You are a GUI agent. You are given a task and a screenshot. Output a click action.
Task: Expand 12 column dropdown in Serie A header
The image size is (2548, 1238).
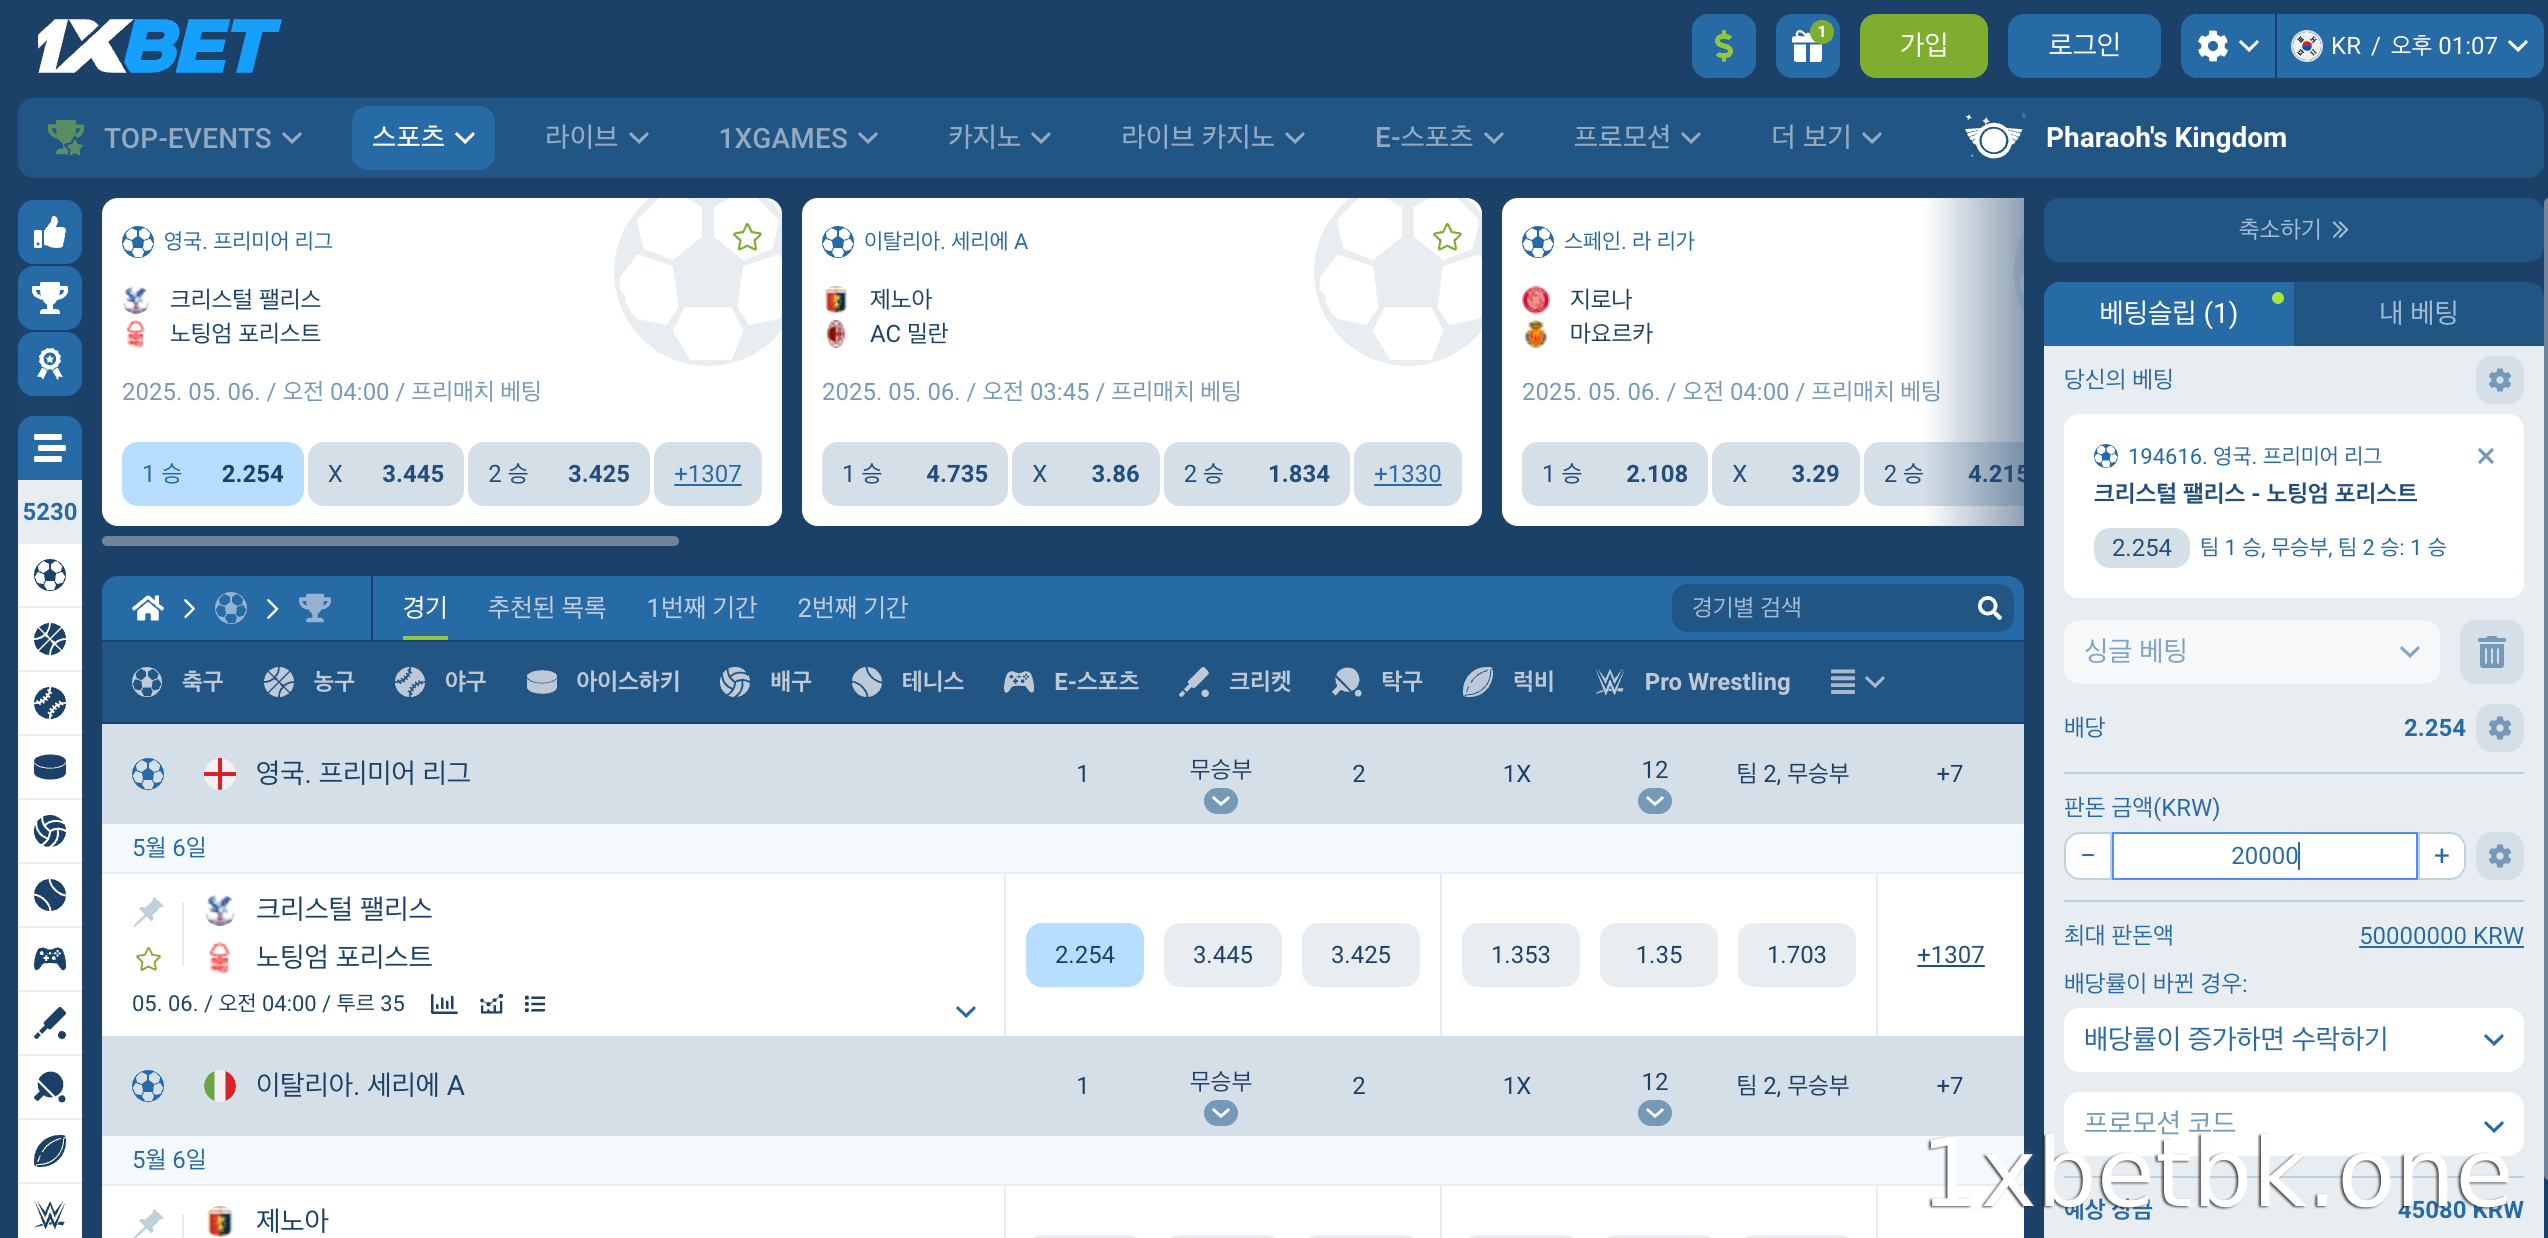click(x=1654, y=1113)
